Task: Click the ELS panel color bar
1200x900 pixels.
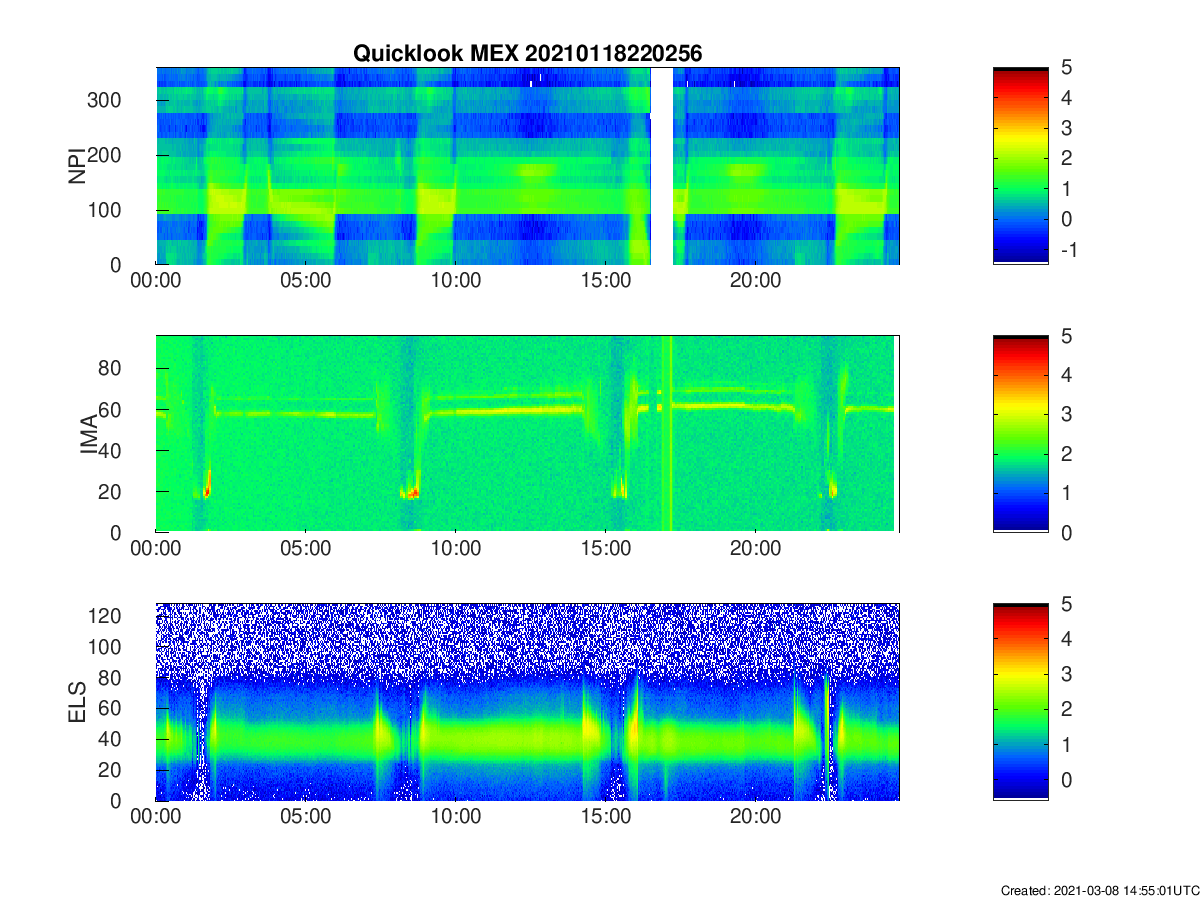Action: click(1021, 702)
